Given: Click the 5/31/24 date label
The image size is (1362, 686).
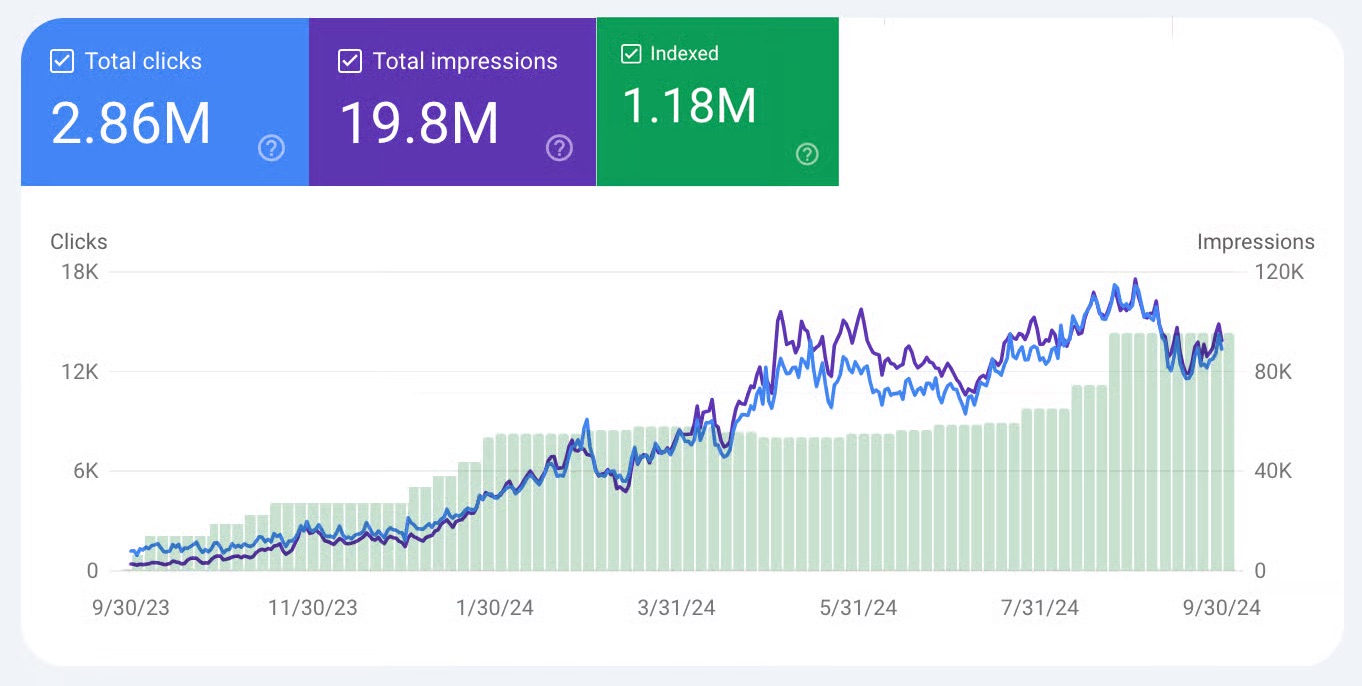Looking at the screenshot, I should pyautogui.click(x=857, y=608).
